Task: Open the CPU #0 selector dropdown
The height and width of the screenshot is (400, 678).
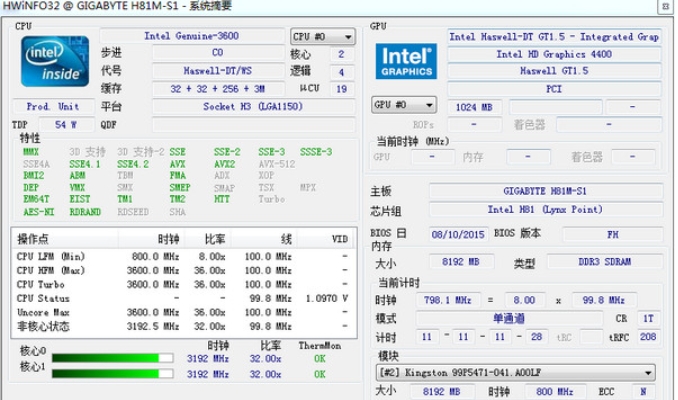Action: pyautogui.click(x=323, y=37)
